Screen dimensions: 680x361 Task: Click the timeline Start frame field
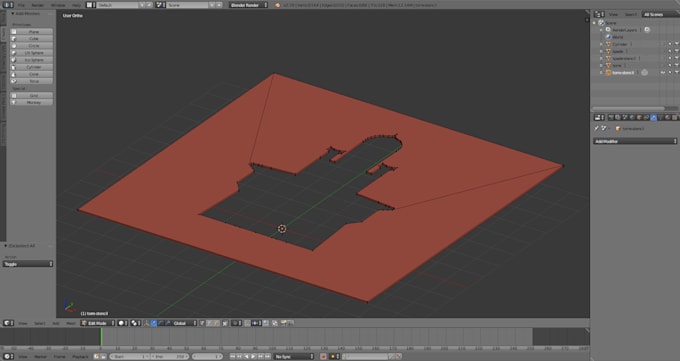point(129,356)
